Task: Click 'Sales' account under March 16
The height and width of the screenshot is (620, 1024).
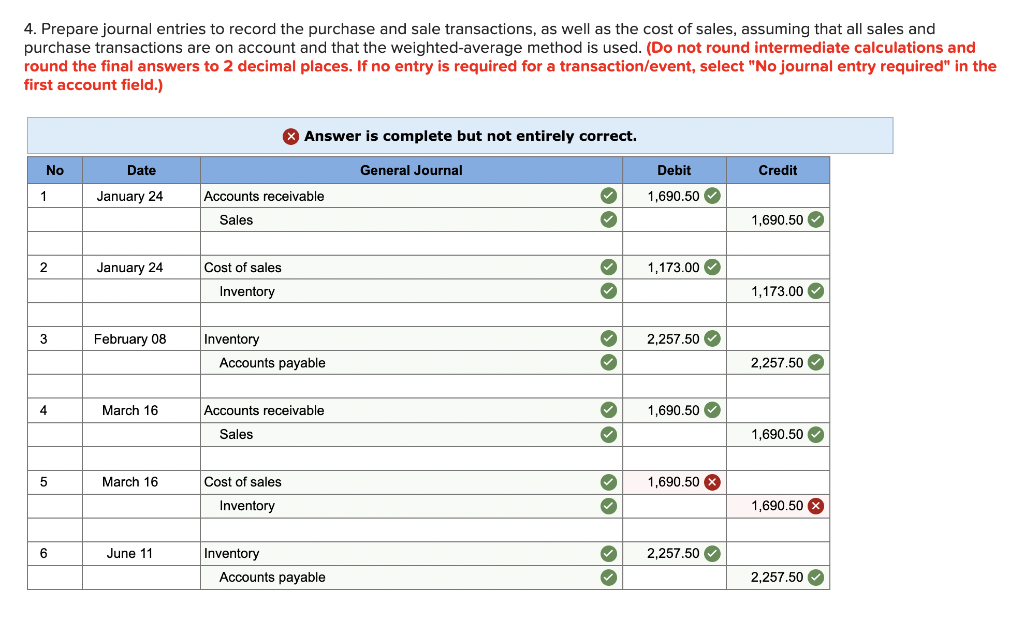Action: [236, 434]
